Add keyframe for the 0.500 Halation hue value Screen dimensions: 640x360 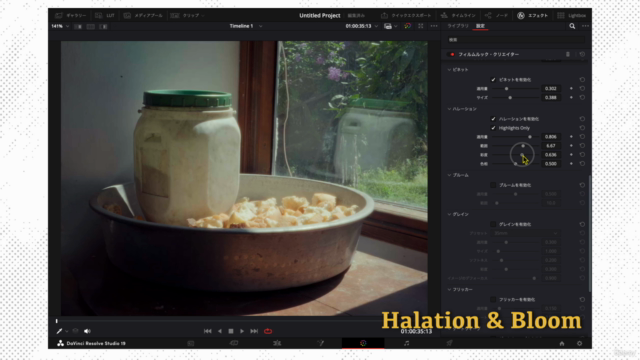[571, 164]
